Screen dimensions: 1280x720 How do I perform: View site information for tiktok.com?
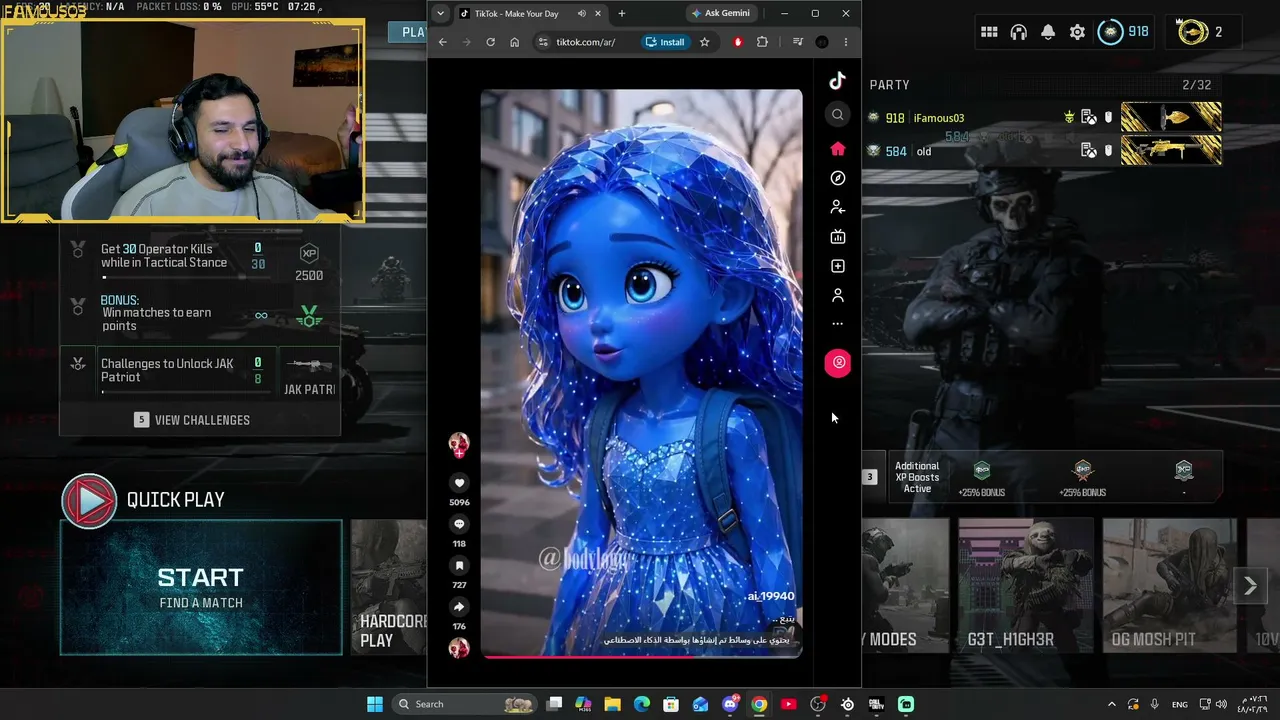click(543, 42)
